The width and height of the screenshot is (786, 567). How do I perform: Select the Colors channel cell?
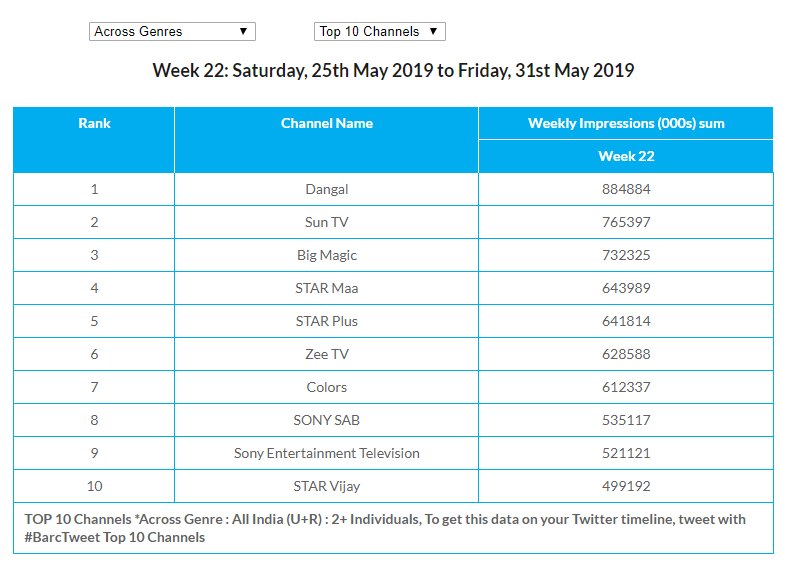(327, 387)
